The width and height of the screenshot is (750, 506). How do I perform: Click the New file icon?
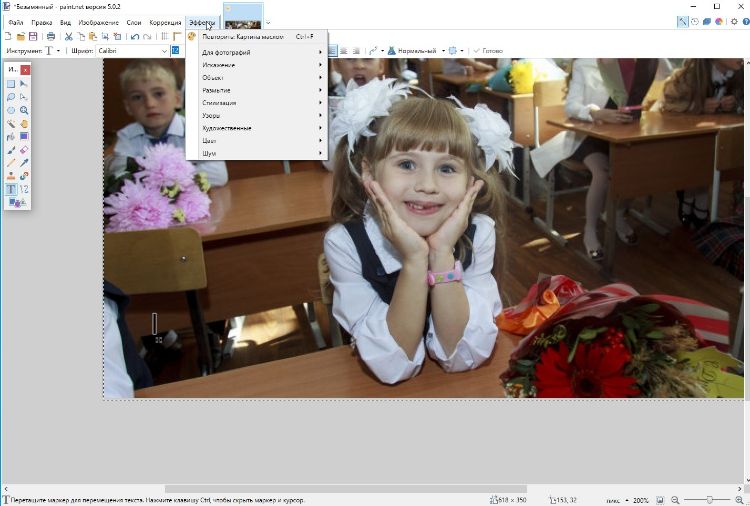click(8, 36)
